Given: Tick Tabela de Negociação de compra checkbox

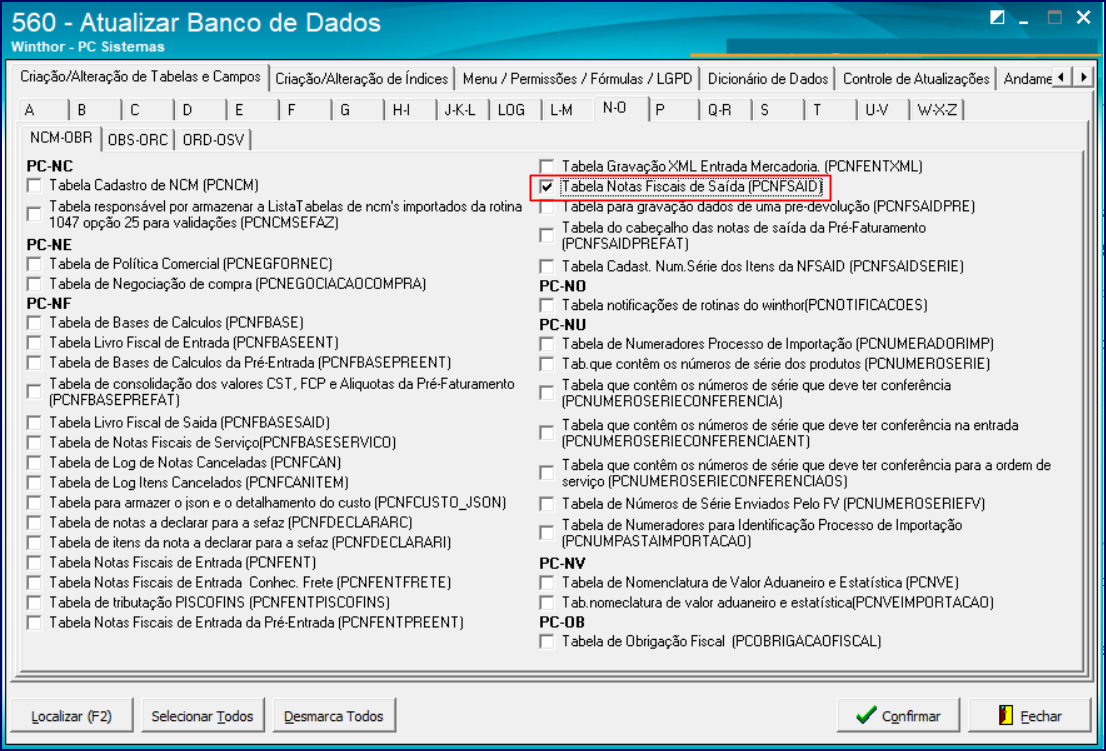Looking at the screenshot, I should [34, 283].
